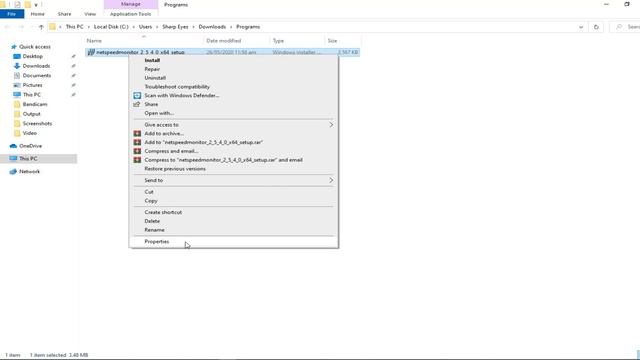640x360 pixels.
Task: Click Local Disk (C:) breadcrumb
Action: point(111,27)
